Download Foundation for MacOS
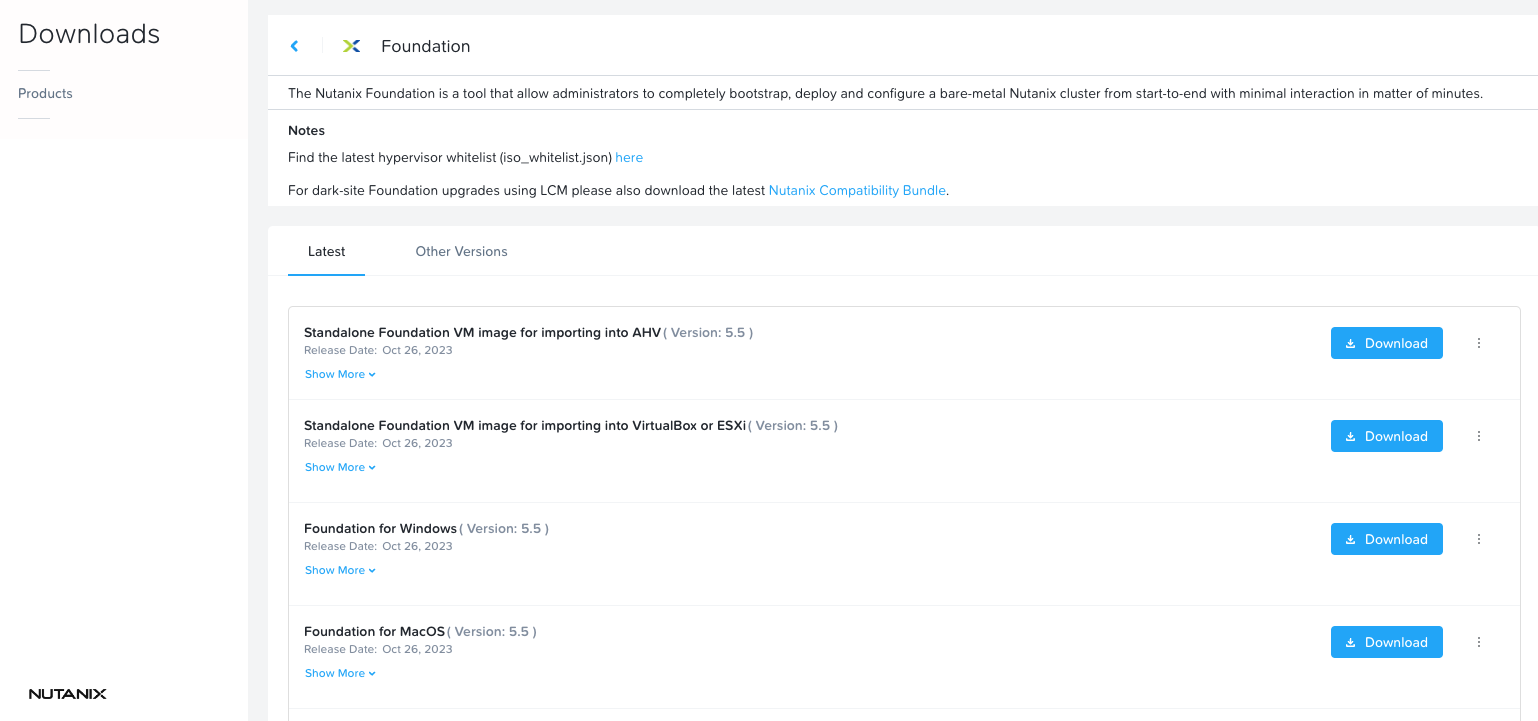 point(1386,642)
